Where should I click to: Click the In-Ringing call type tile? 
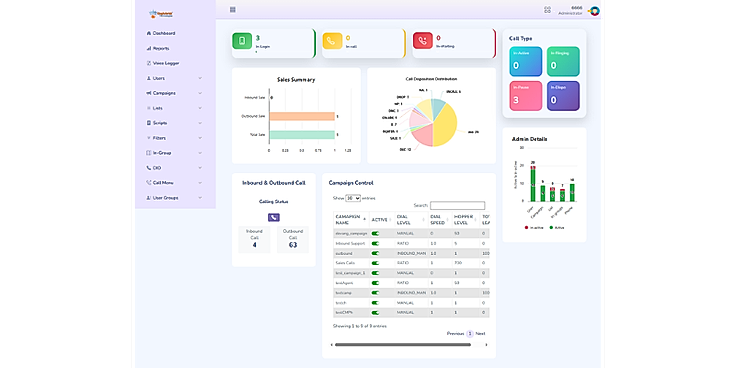click(x=563, y=61)
